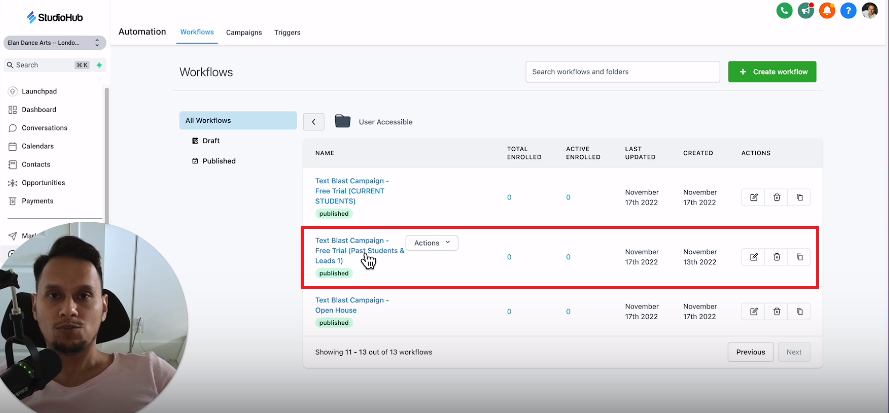Viewport: 889px width, 413px height.
Task: Click created date November 13th 2022
Action: tap(700, 257)
